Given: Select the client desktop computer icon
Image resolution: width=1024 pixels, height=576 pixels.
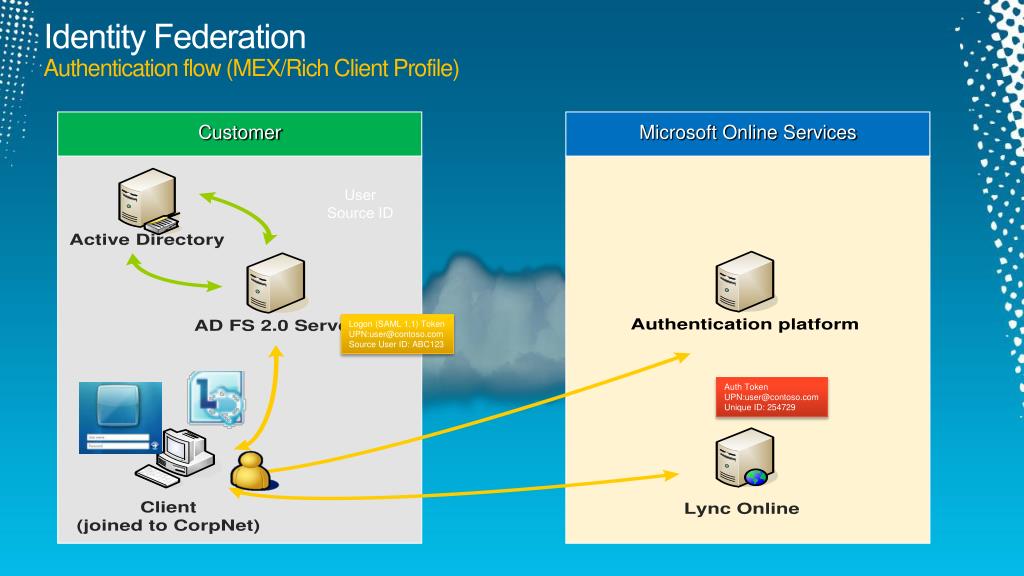Looking at the screenshot, I should [x=176, y=458].
